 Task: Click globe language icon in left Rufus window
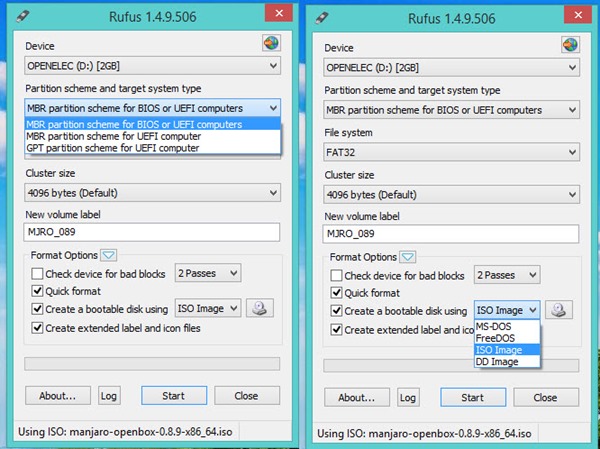coord(271,43)
